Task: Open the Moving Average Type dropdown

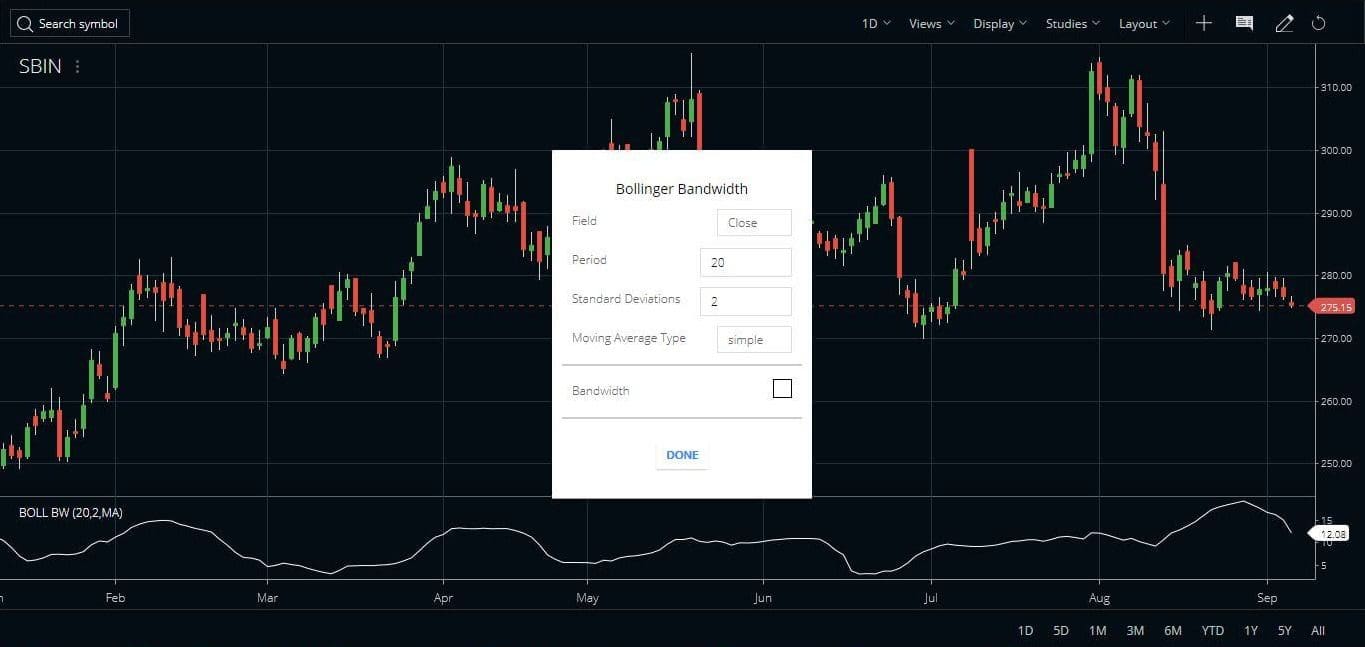Action: [753, 339]
